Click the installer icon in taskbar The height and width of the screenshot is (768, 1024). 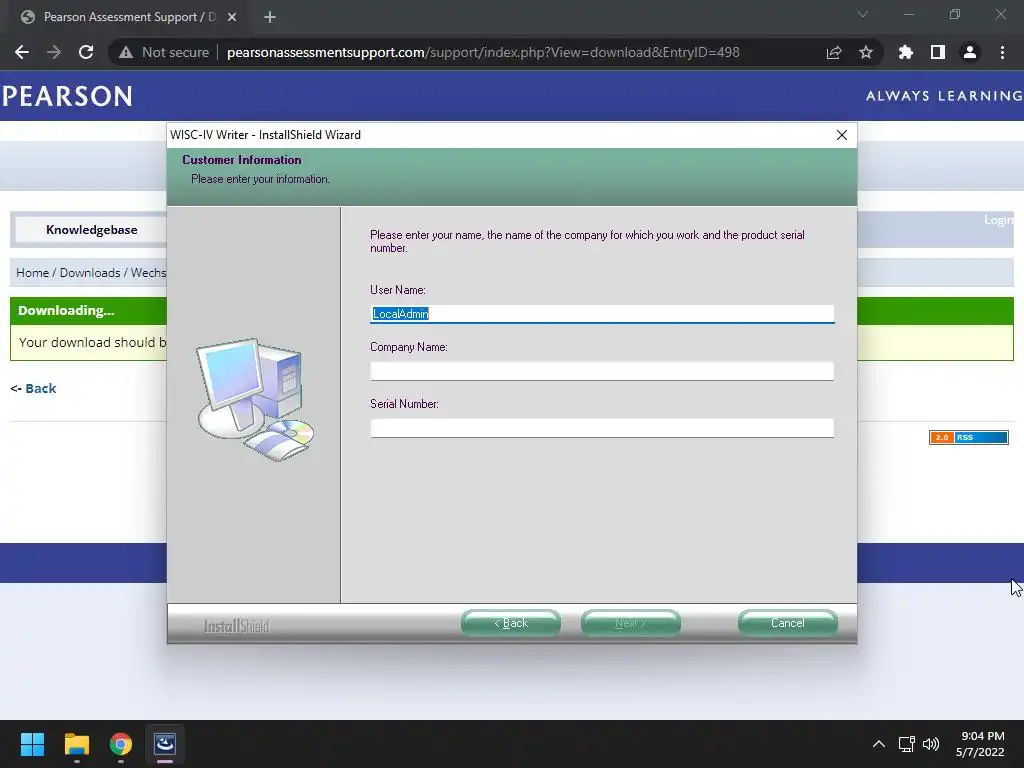point(165,744)
